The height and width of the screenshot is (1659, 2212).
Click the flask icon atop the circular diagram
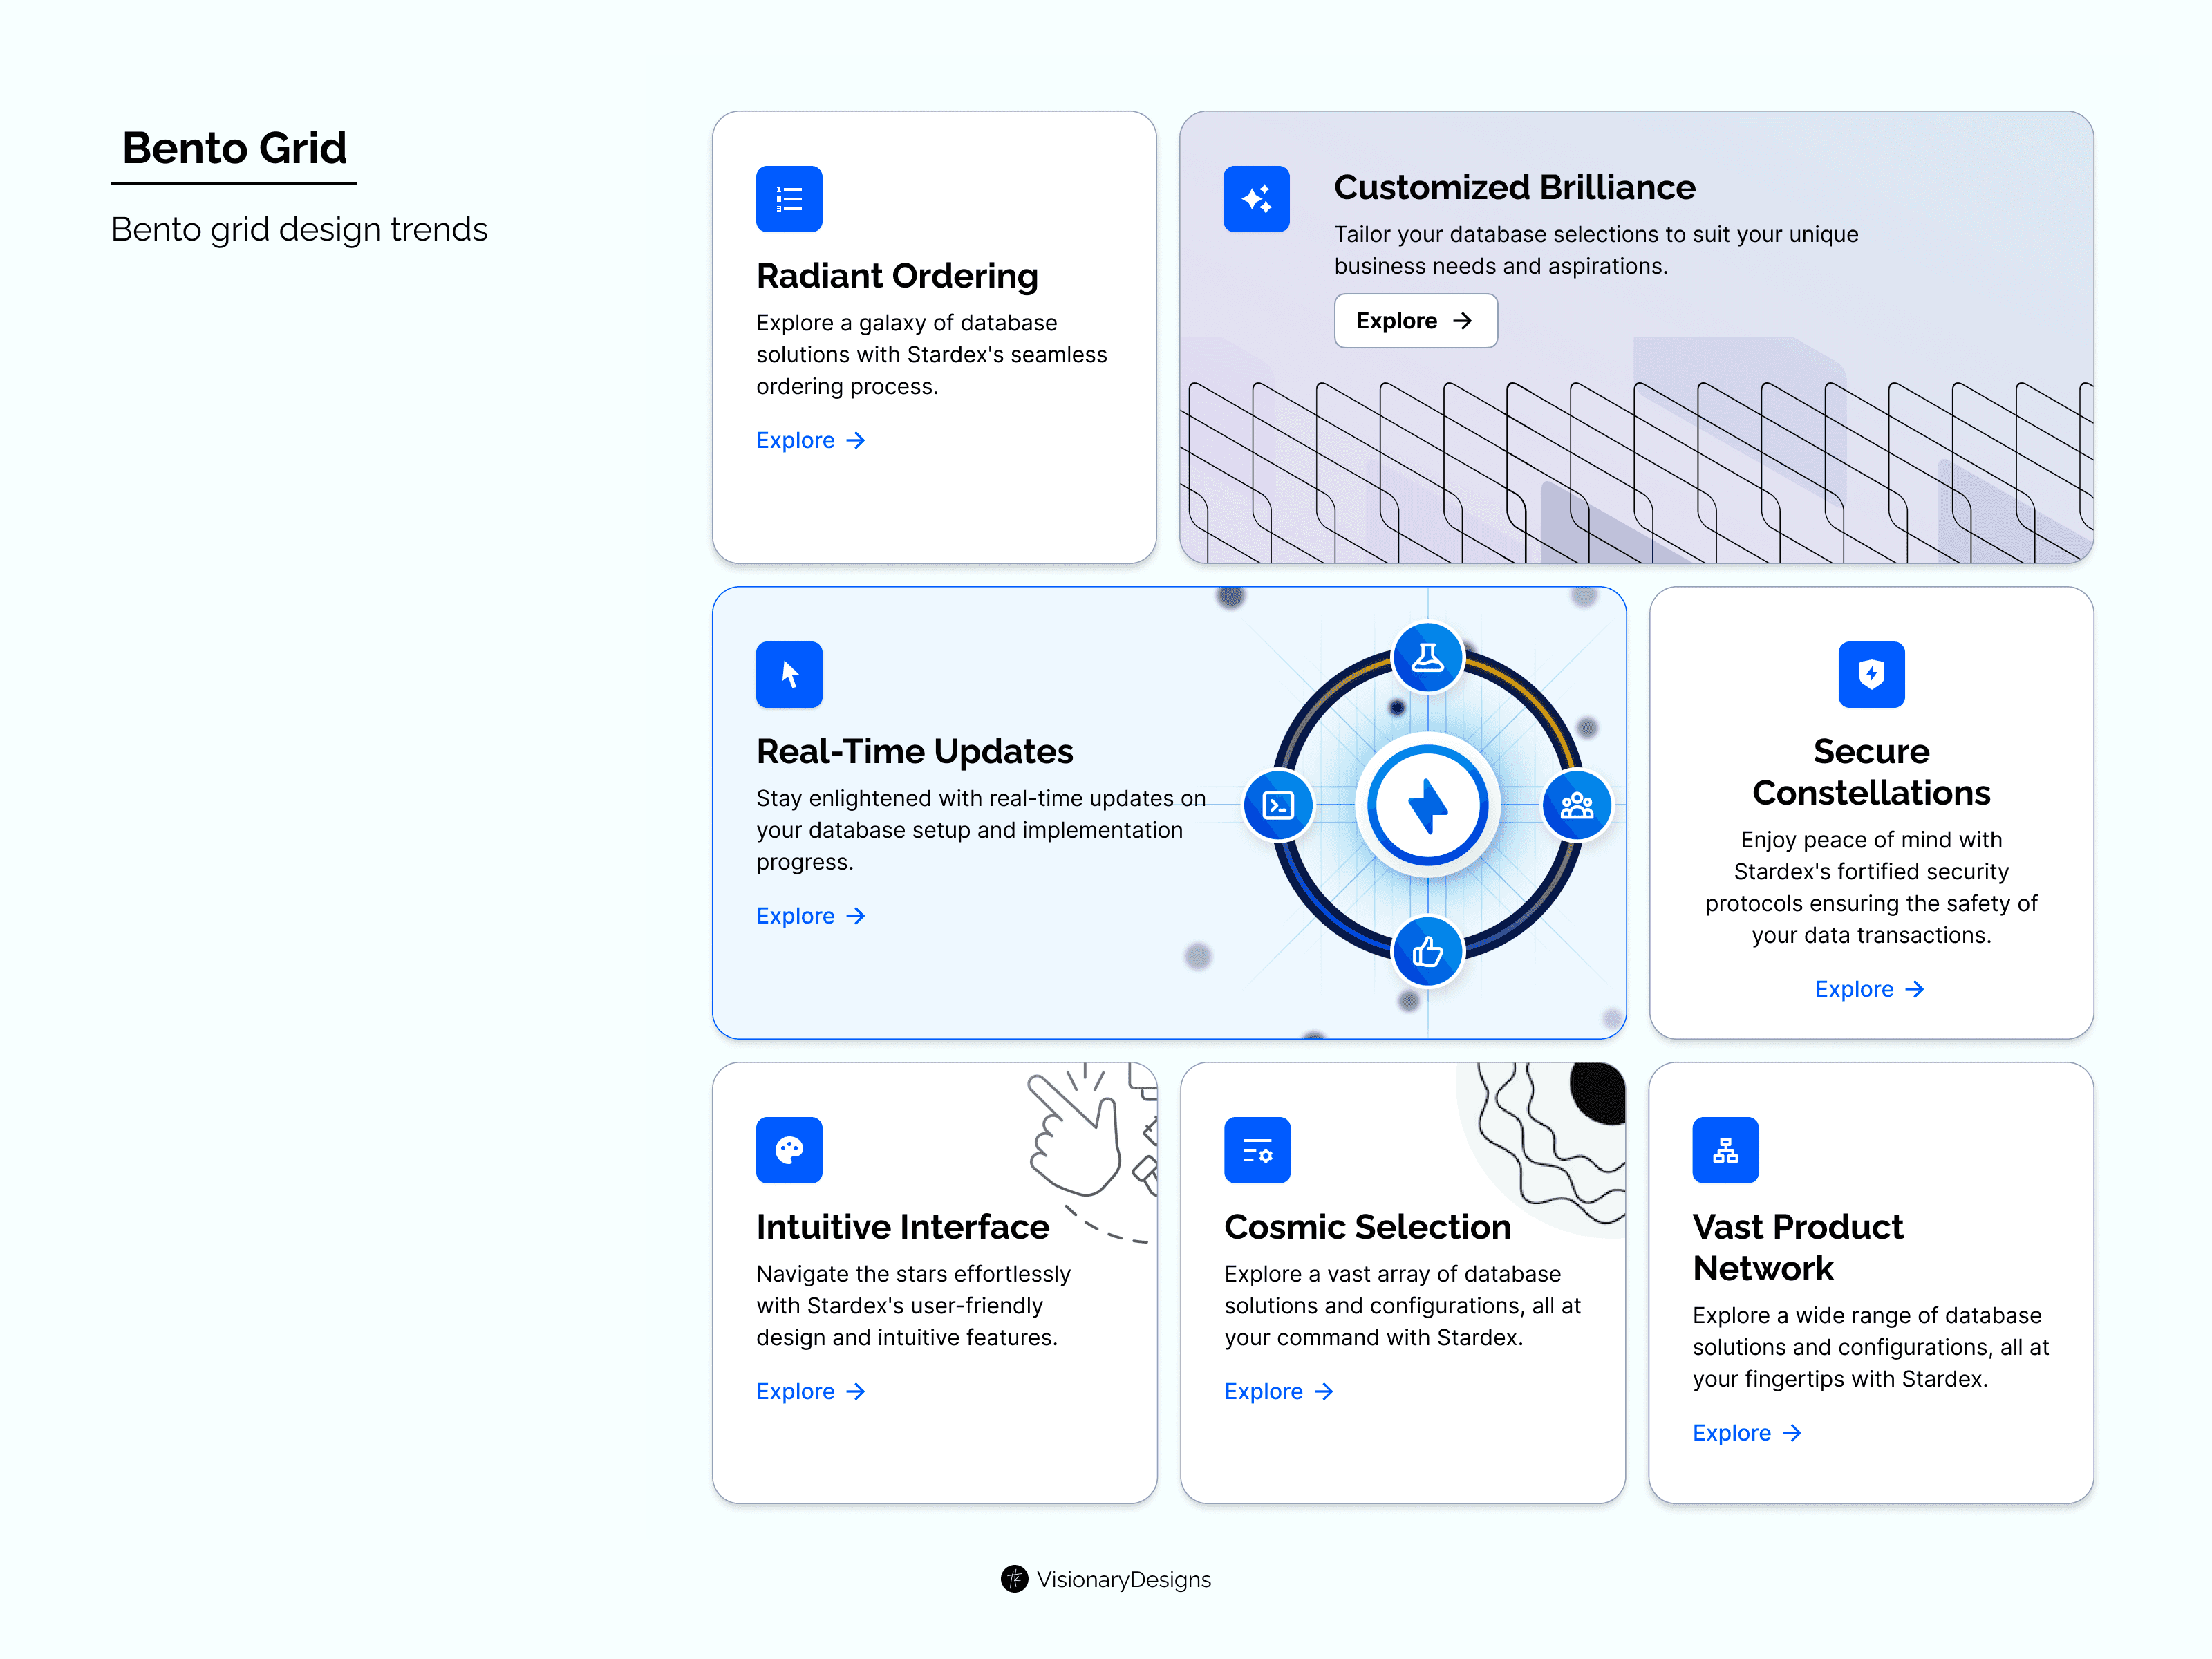[1428, 658]
